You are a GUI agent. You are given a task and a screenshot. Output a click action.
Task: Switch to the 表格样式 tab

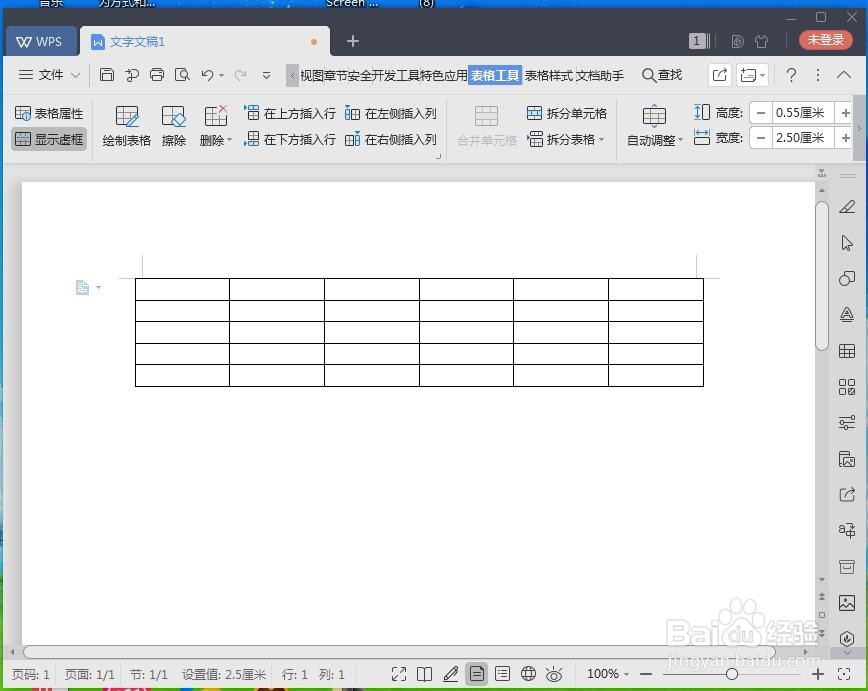549,75
